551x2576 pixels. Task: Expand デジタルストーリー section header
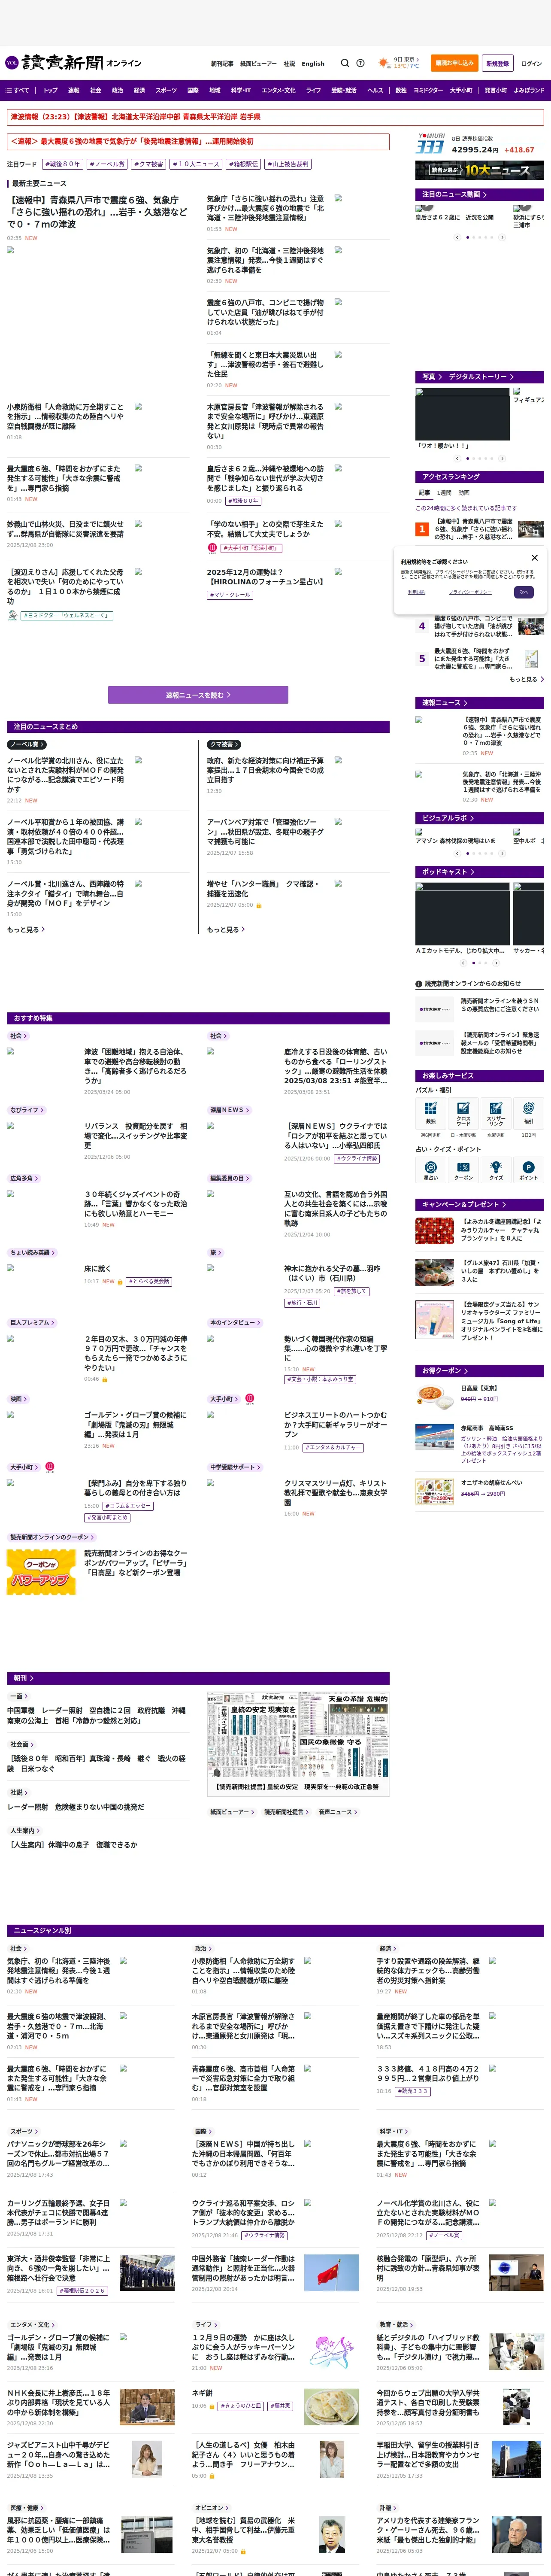point(481,377)
